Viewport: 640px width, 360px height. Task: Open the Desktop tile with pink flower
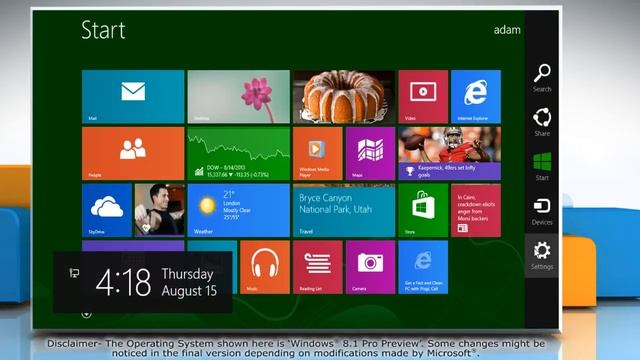tap(238, 97)
